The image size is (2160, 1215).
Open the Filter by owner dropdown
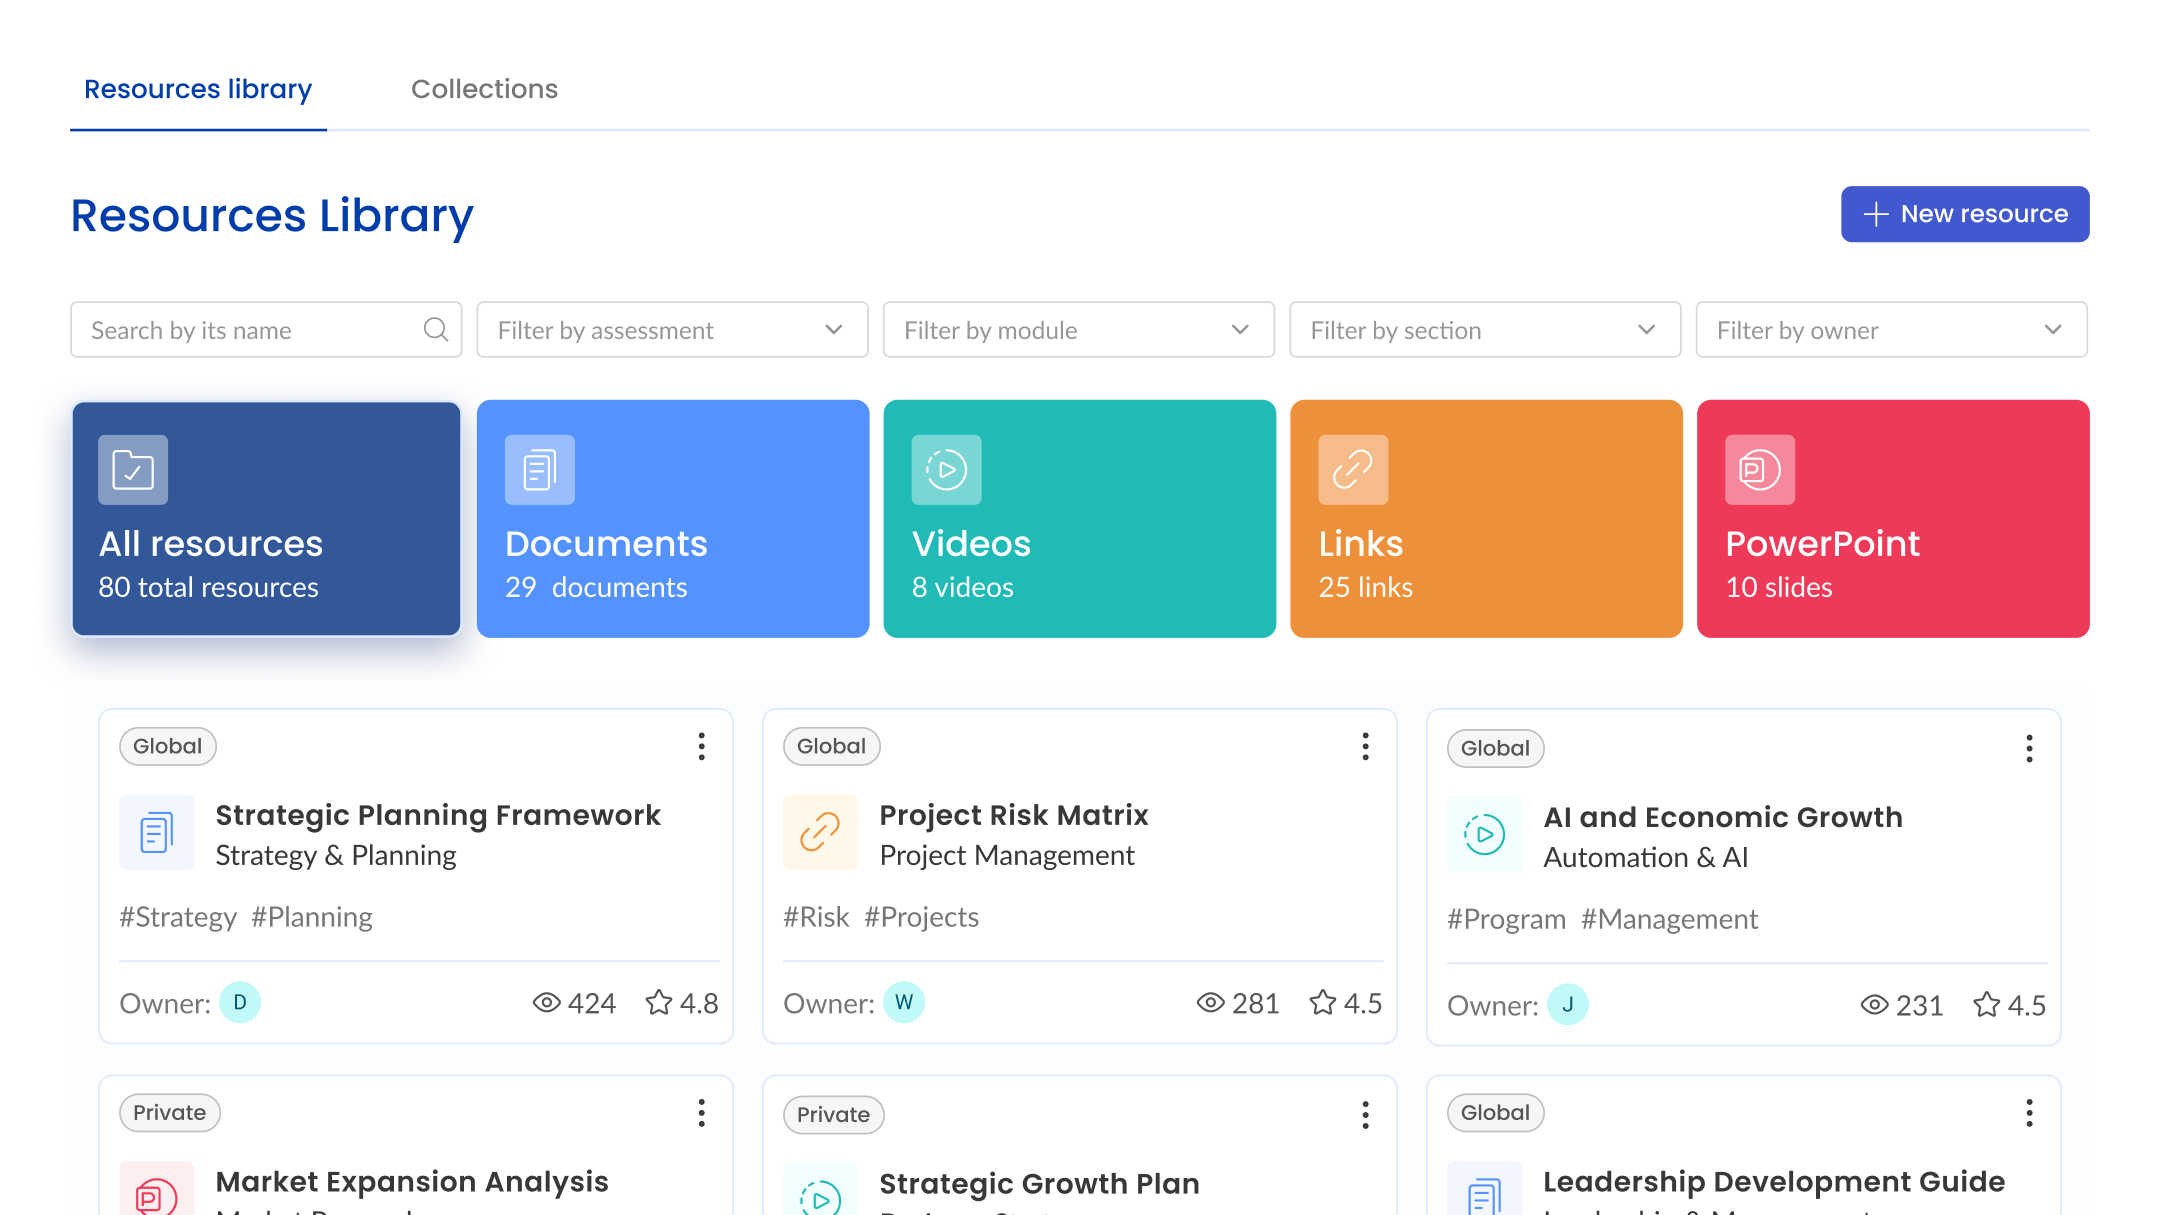pyautogui.click(x=1892, y=330)
